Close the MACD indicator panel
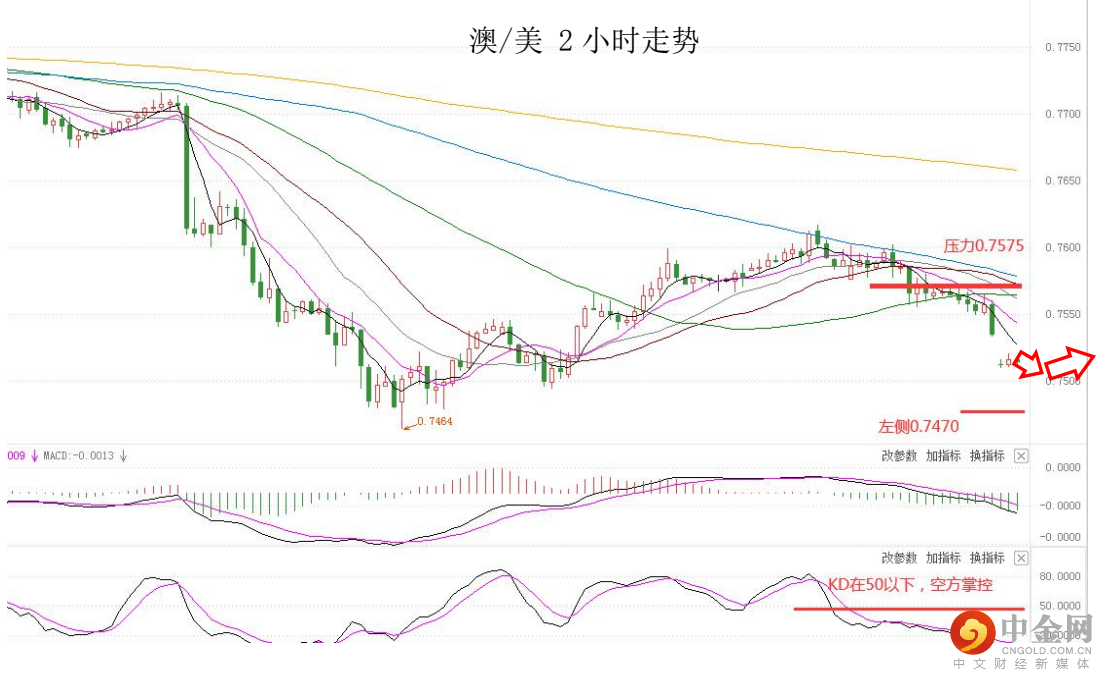The height and width of the screenshot is (682, 1107). point(1021,456)
